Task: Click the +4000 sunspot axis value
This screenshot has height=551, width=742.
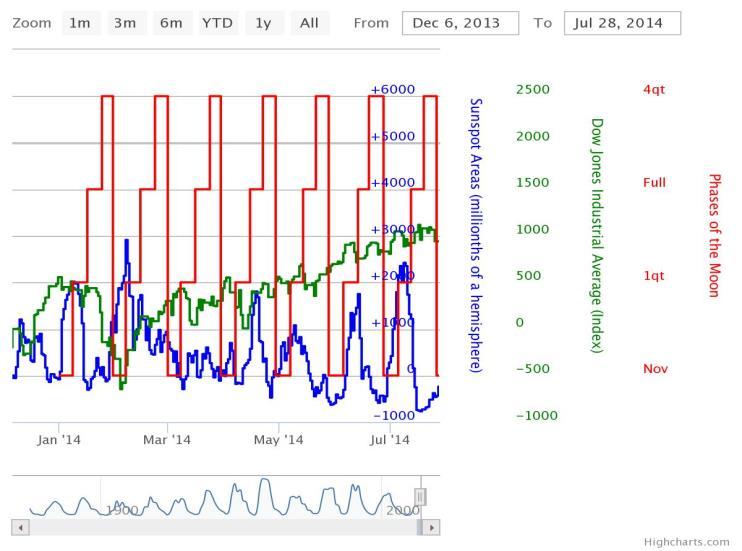Action: click(393, 183)
